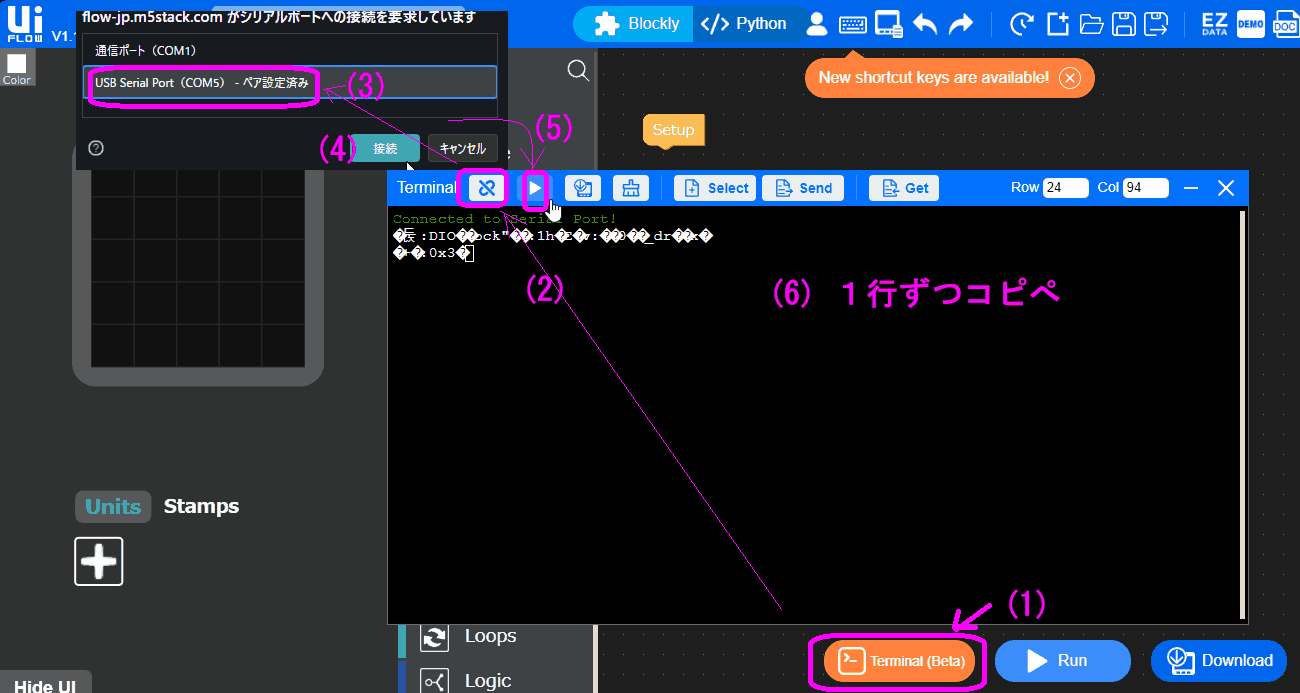Run code from the Terminal play icon
The height and width of the screenshot is (693, 1300).
coord(535,188)
